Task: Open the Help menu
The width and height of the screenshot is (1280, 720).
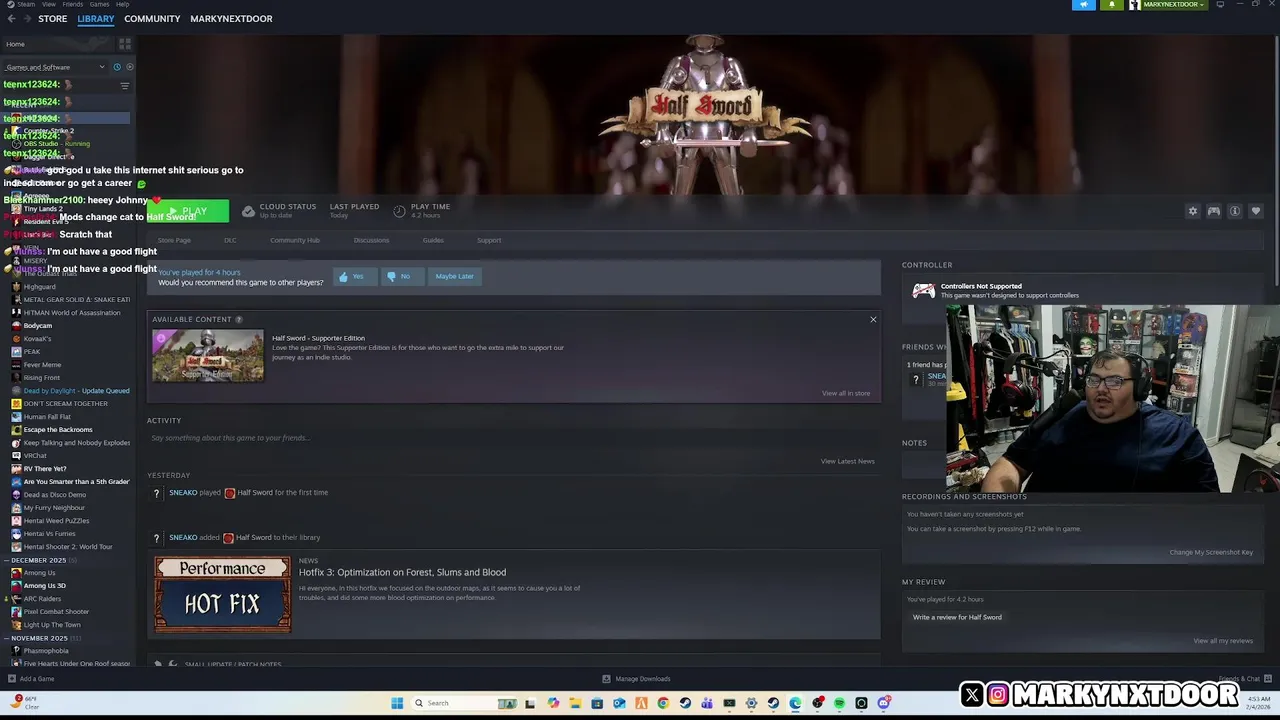Action: point(122,4)
